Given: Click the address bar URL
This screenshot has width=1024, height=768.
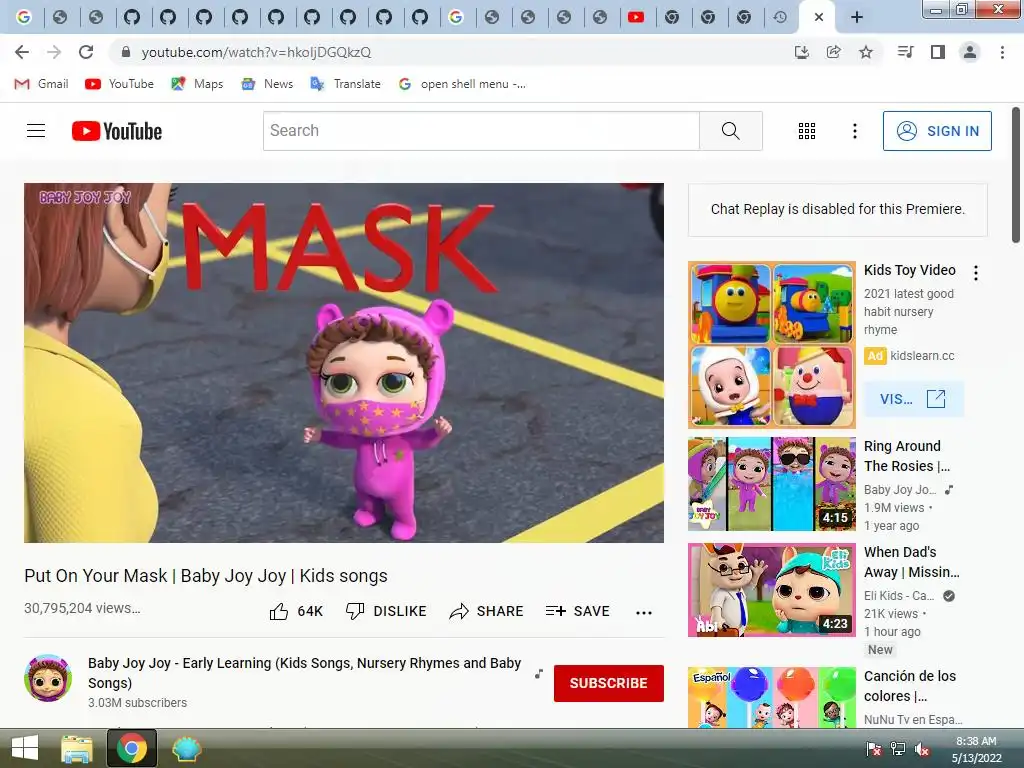Looking at the screenshot, I should (x=256, y=52).
